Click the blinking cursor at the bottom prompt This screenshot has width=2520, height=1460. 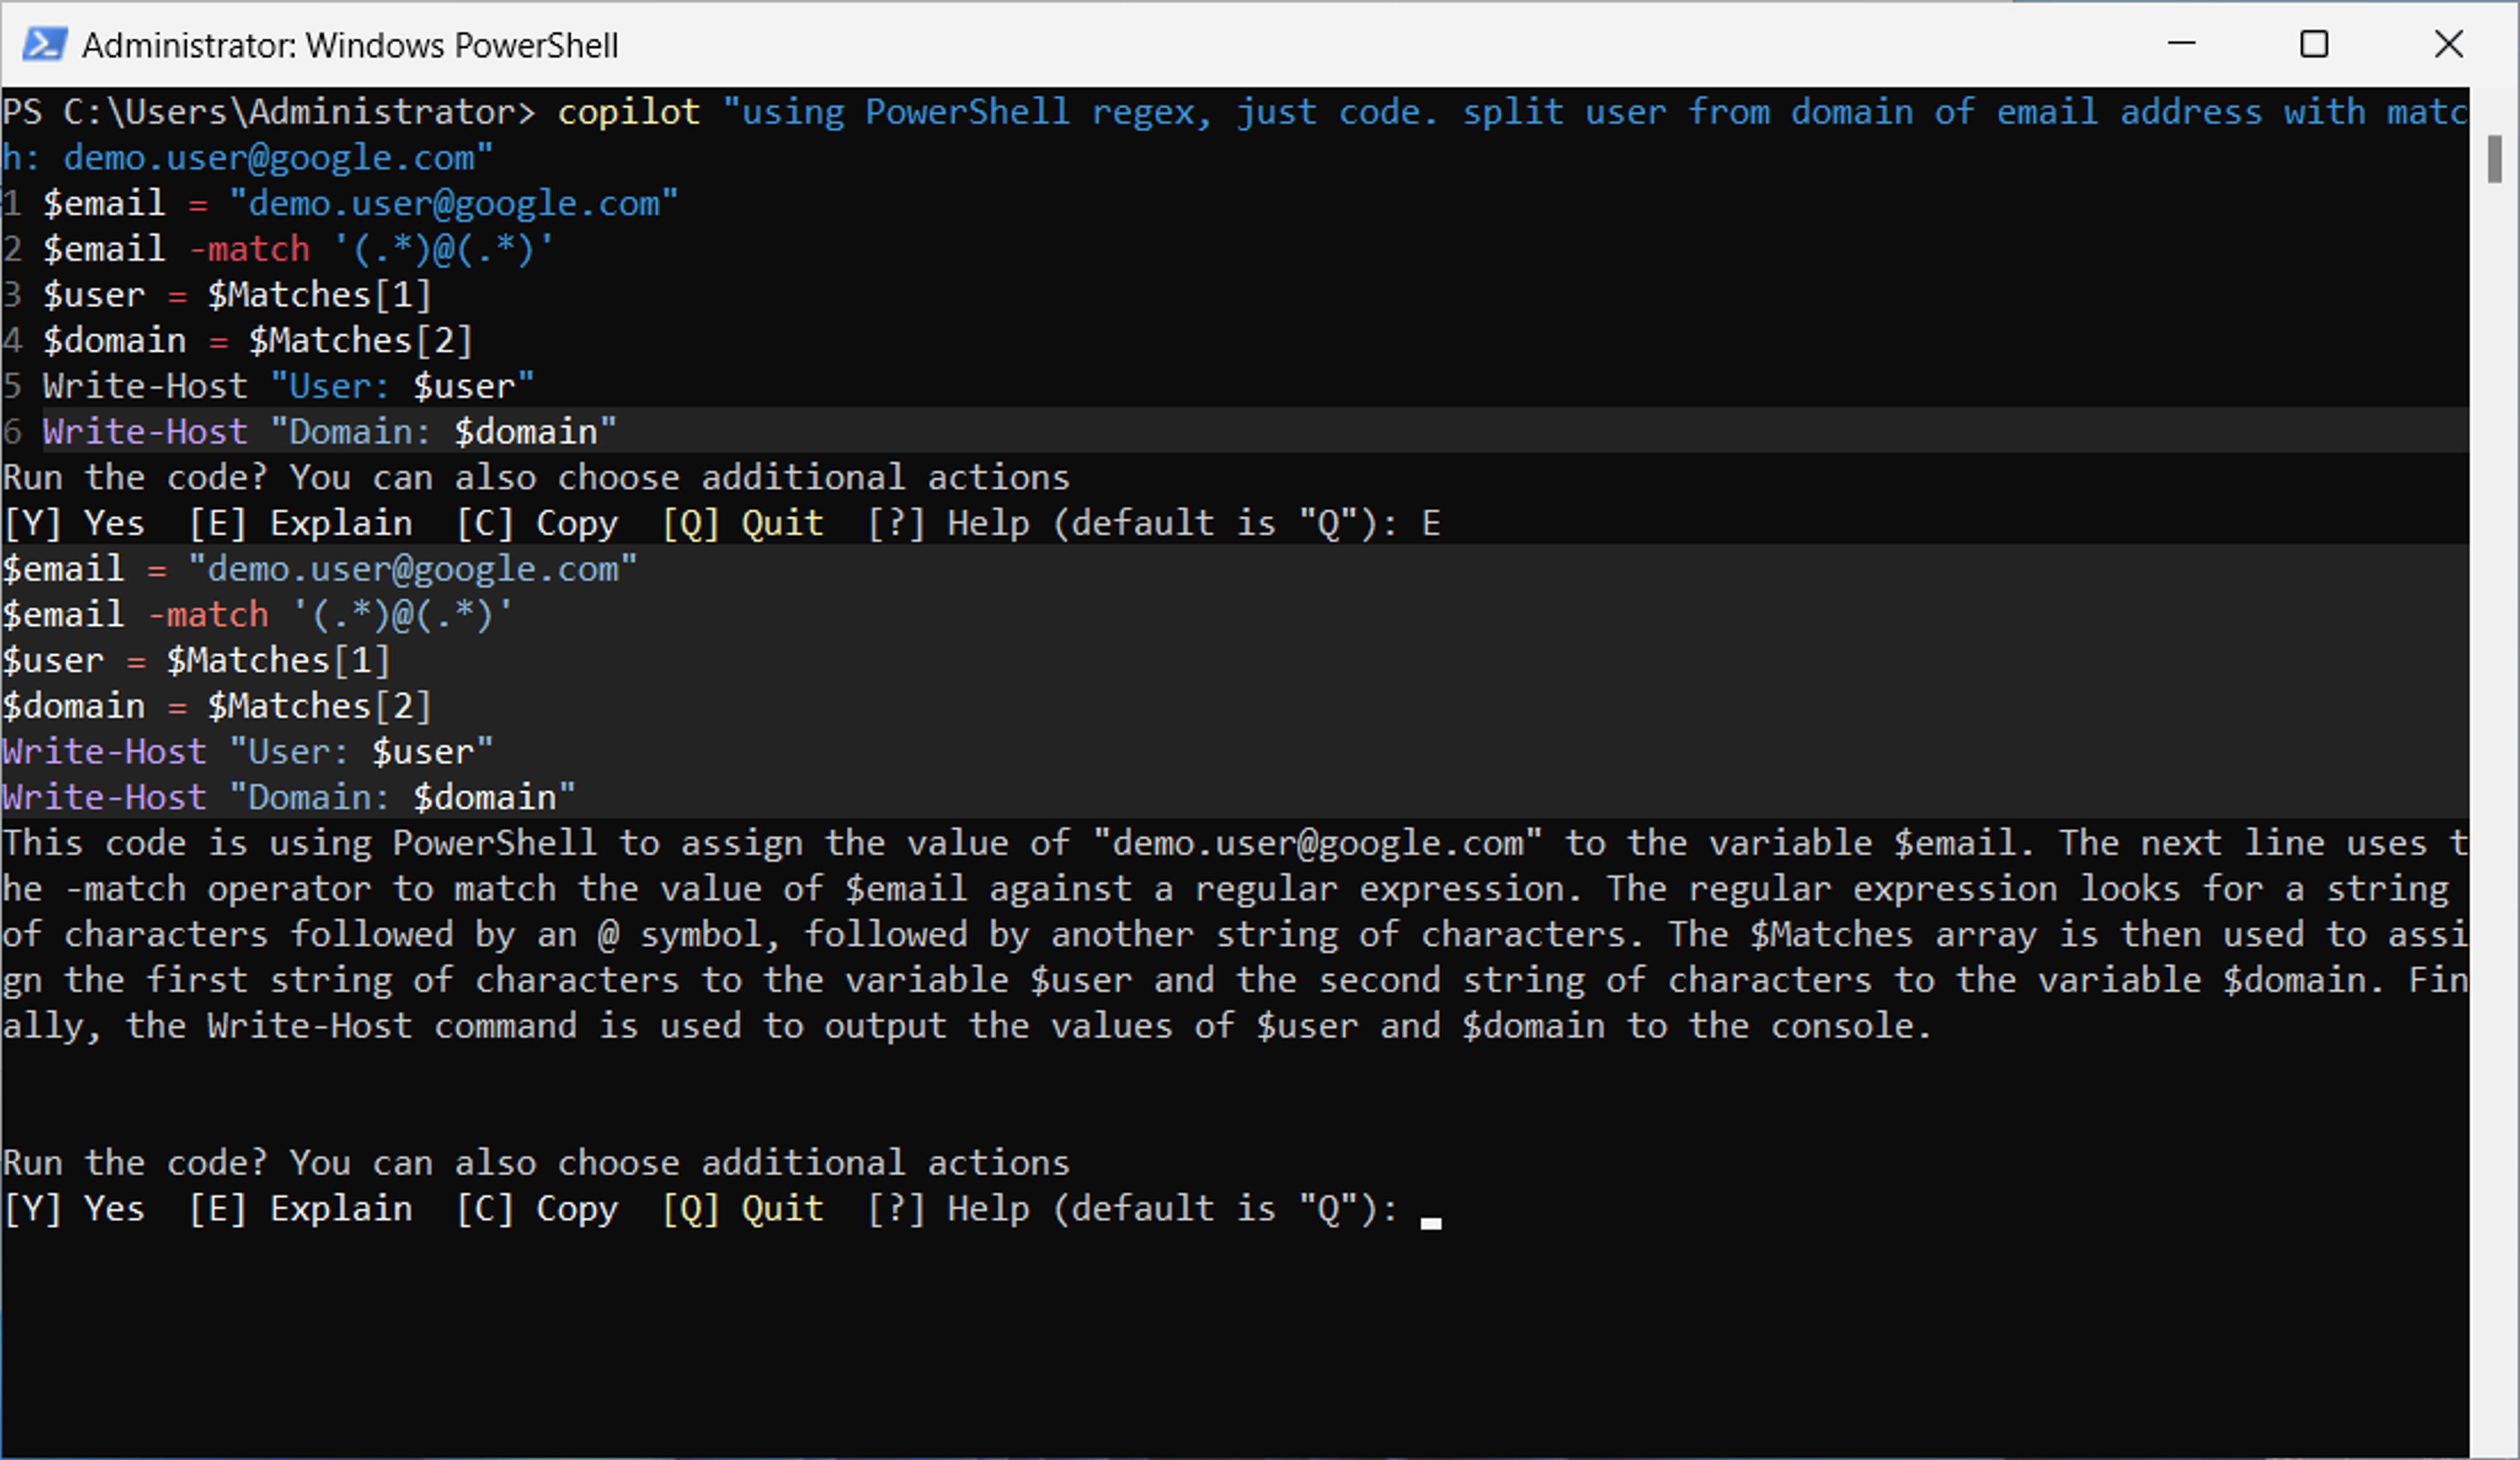pyautogui.click(x=1431, y=1223)
